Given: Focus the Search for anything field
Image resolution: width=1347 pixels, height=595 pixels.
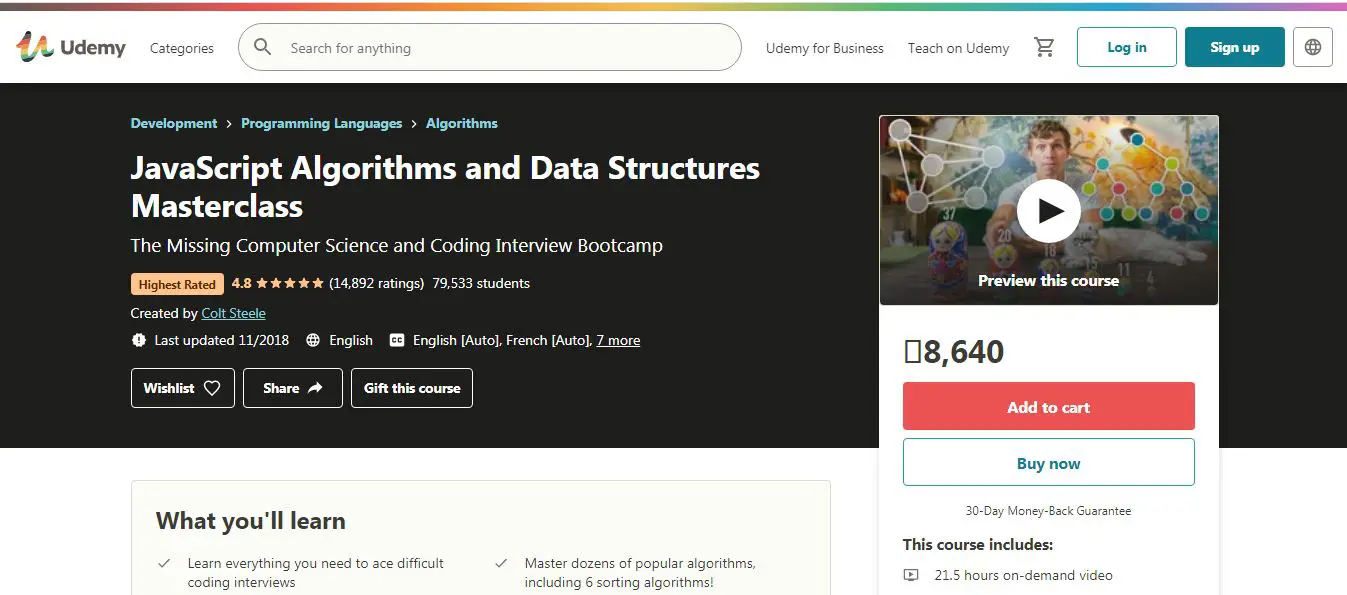Looking at the screenshot, I should [500, 48].
